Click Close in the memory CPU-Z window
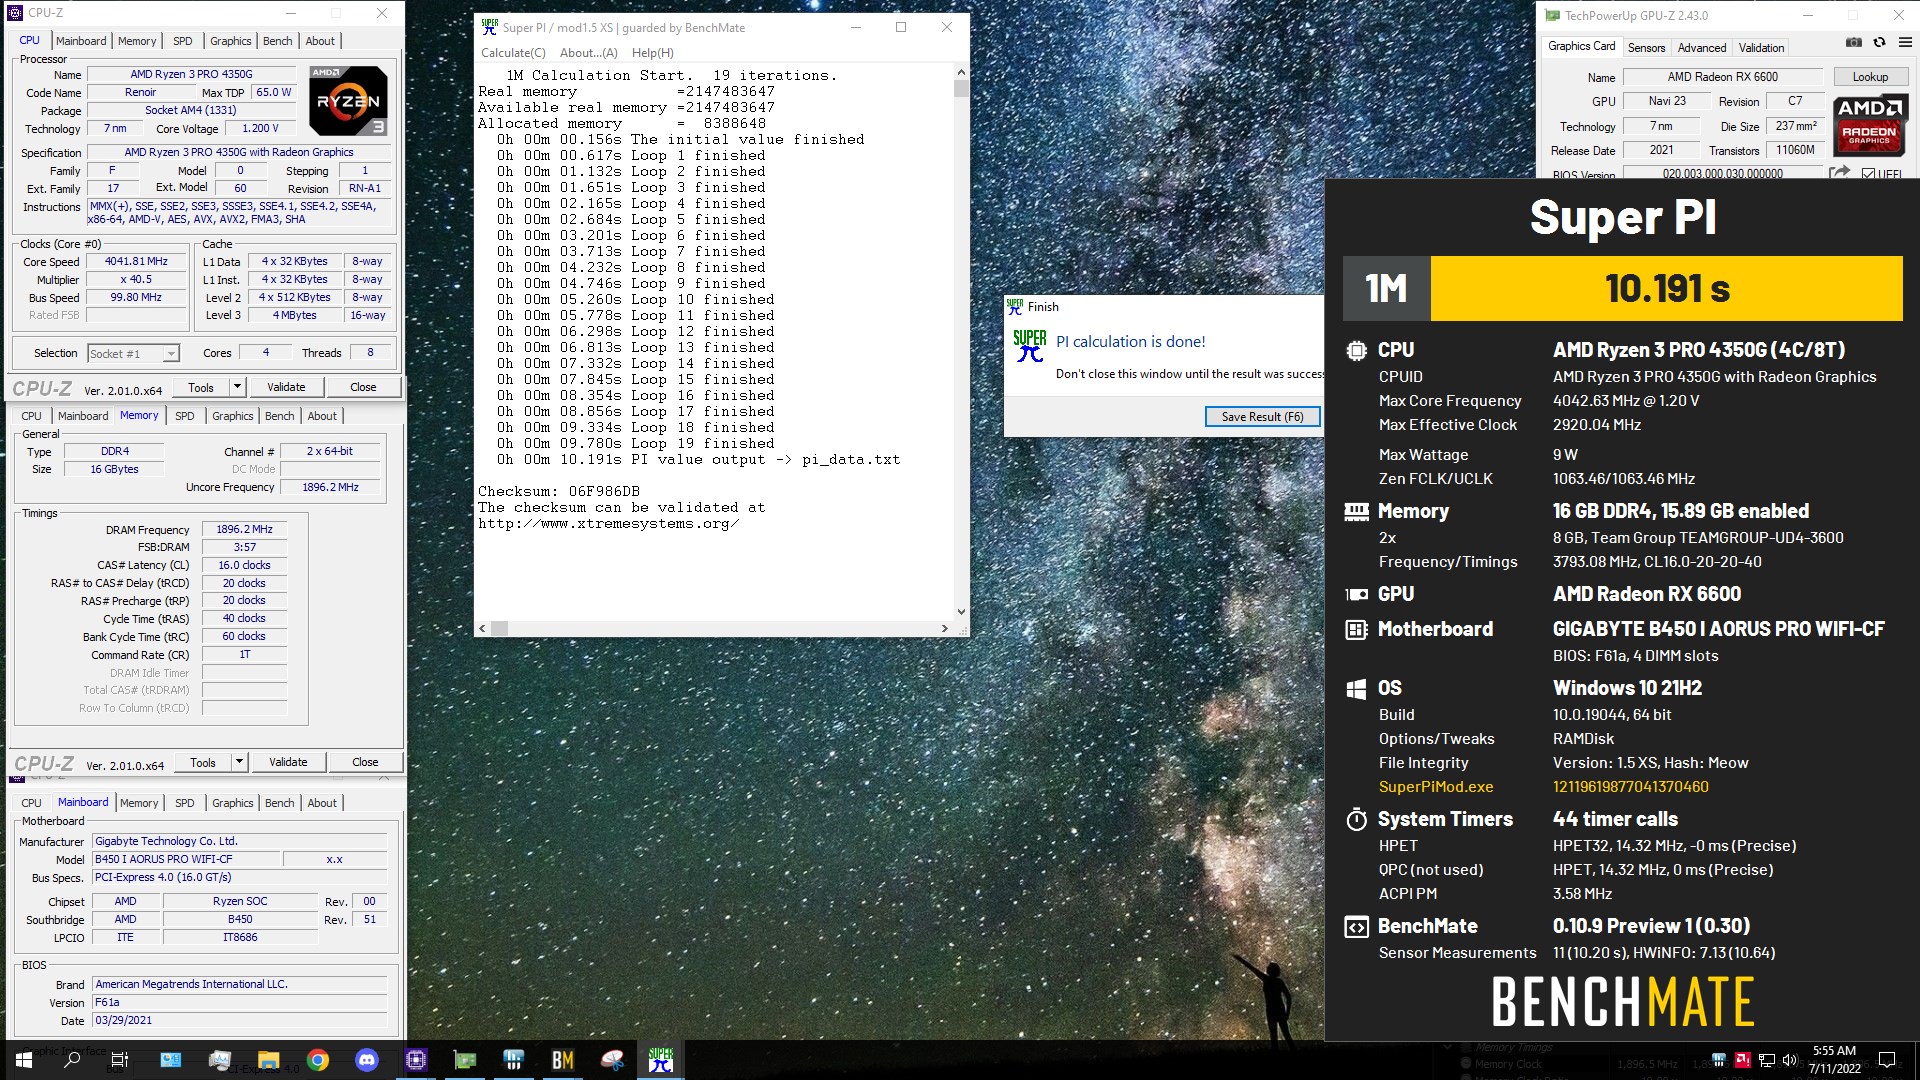The width and height of the screenshot is (1920, 1080). [365, 762]
